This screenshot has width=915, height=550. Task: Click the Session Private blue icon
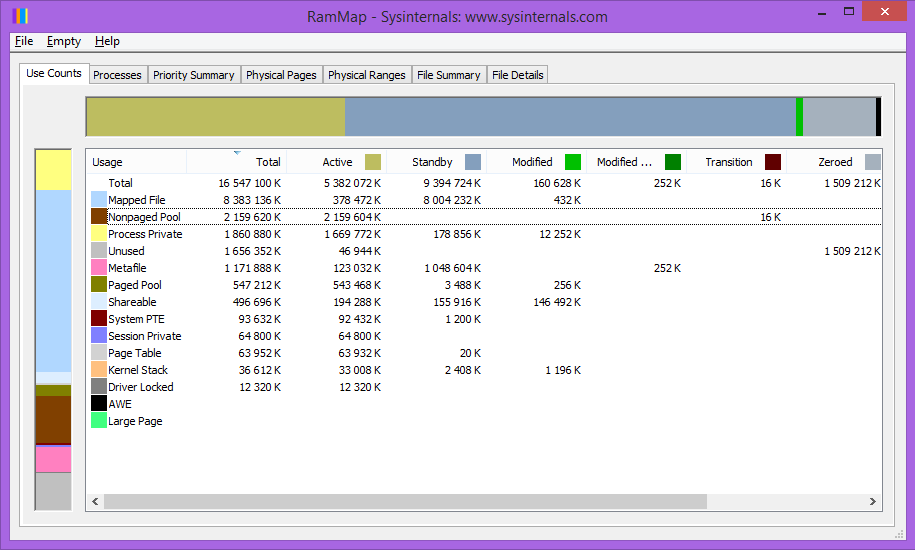(x=99, y=336)
